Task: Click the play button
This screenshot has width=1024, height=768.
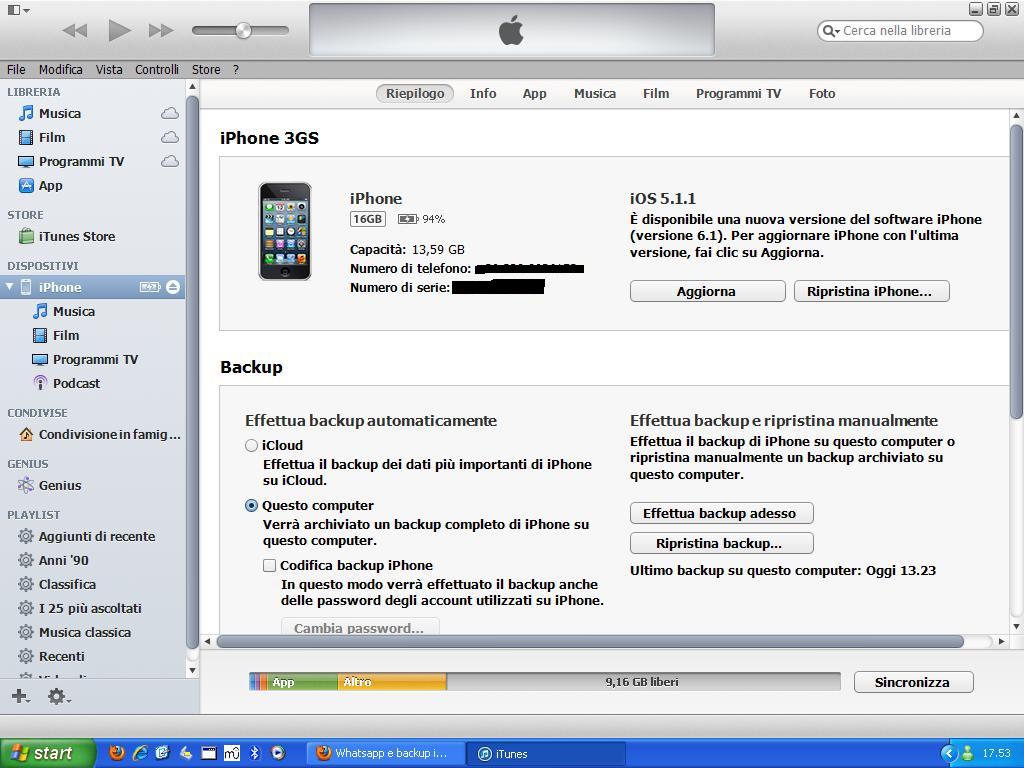Action: 119,30
